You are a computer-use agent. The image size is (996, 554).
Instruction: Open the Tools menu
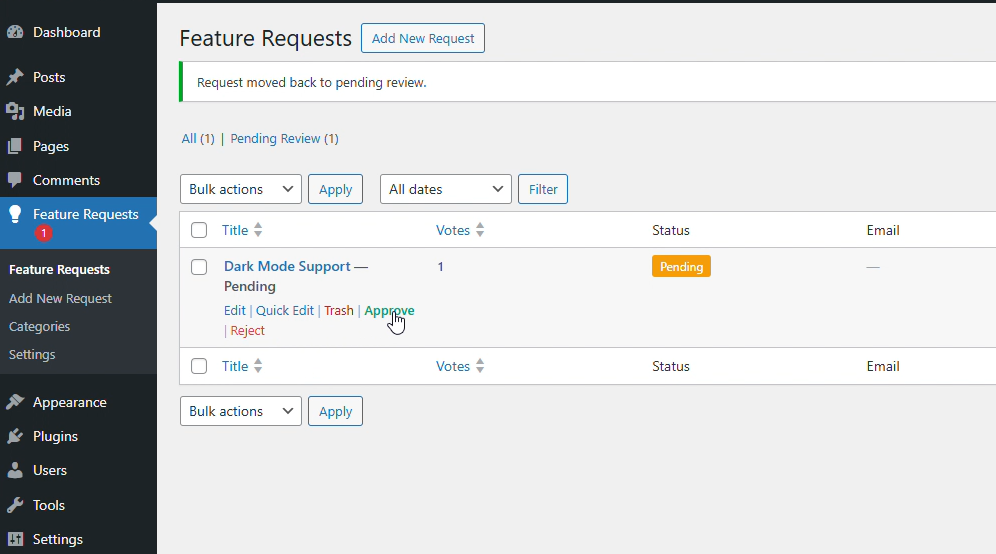pyautogui.click(x=49, y=505)
